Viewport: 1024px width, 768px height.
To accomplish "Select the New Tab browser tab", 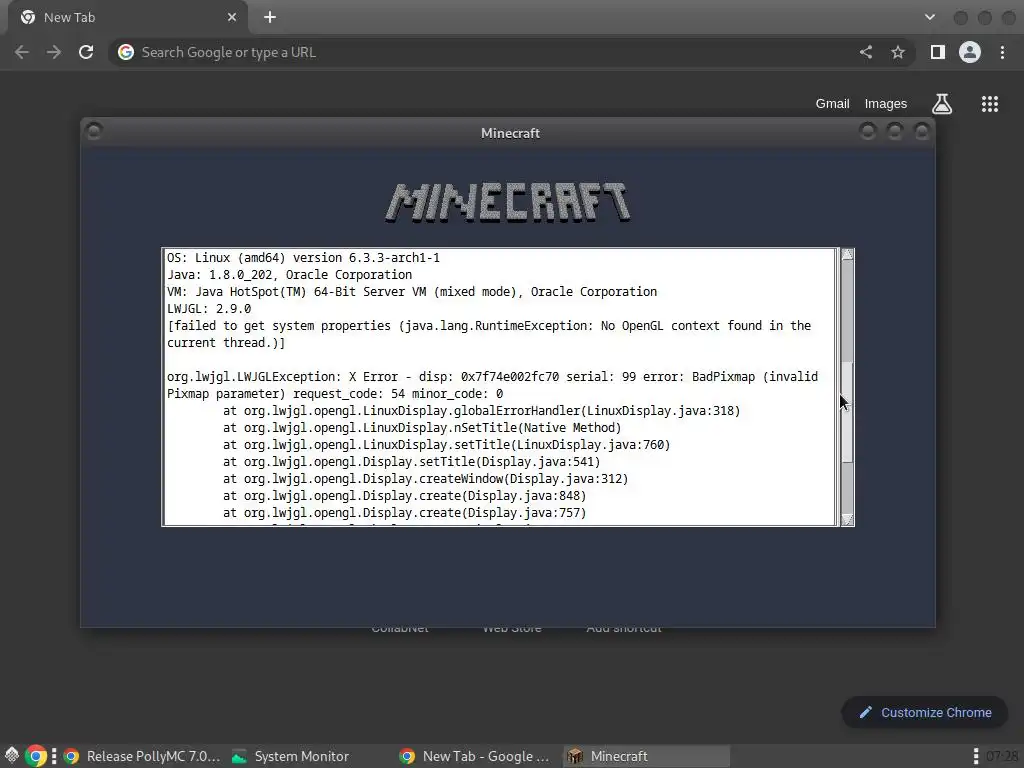I will [129, 18].
